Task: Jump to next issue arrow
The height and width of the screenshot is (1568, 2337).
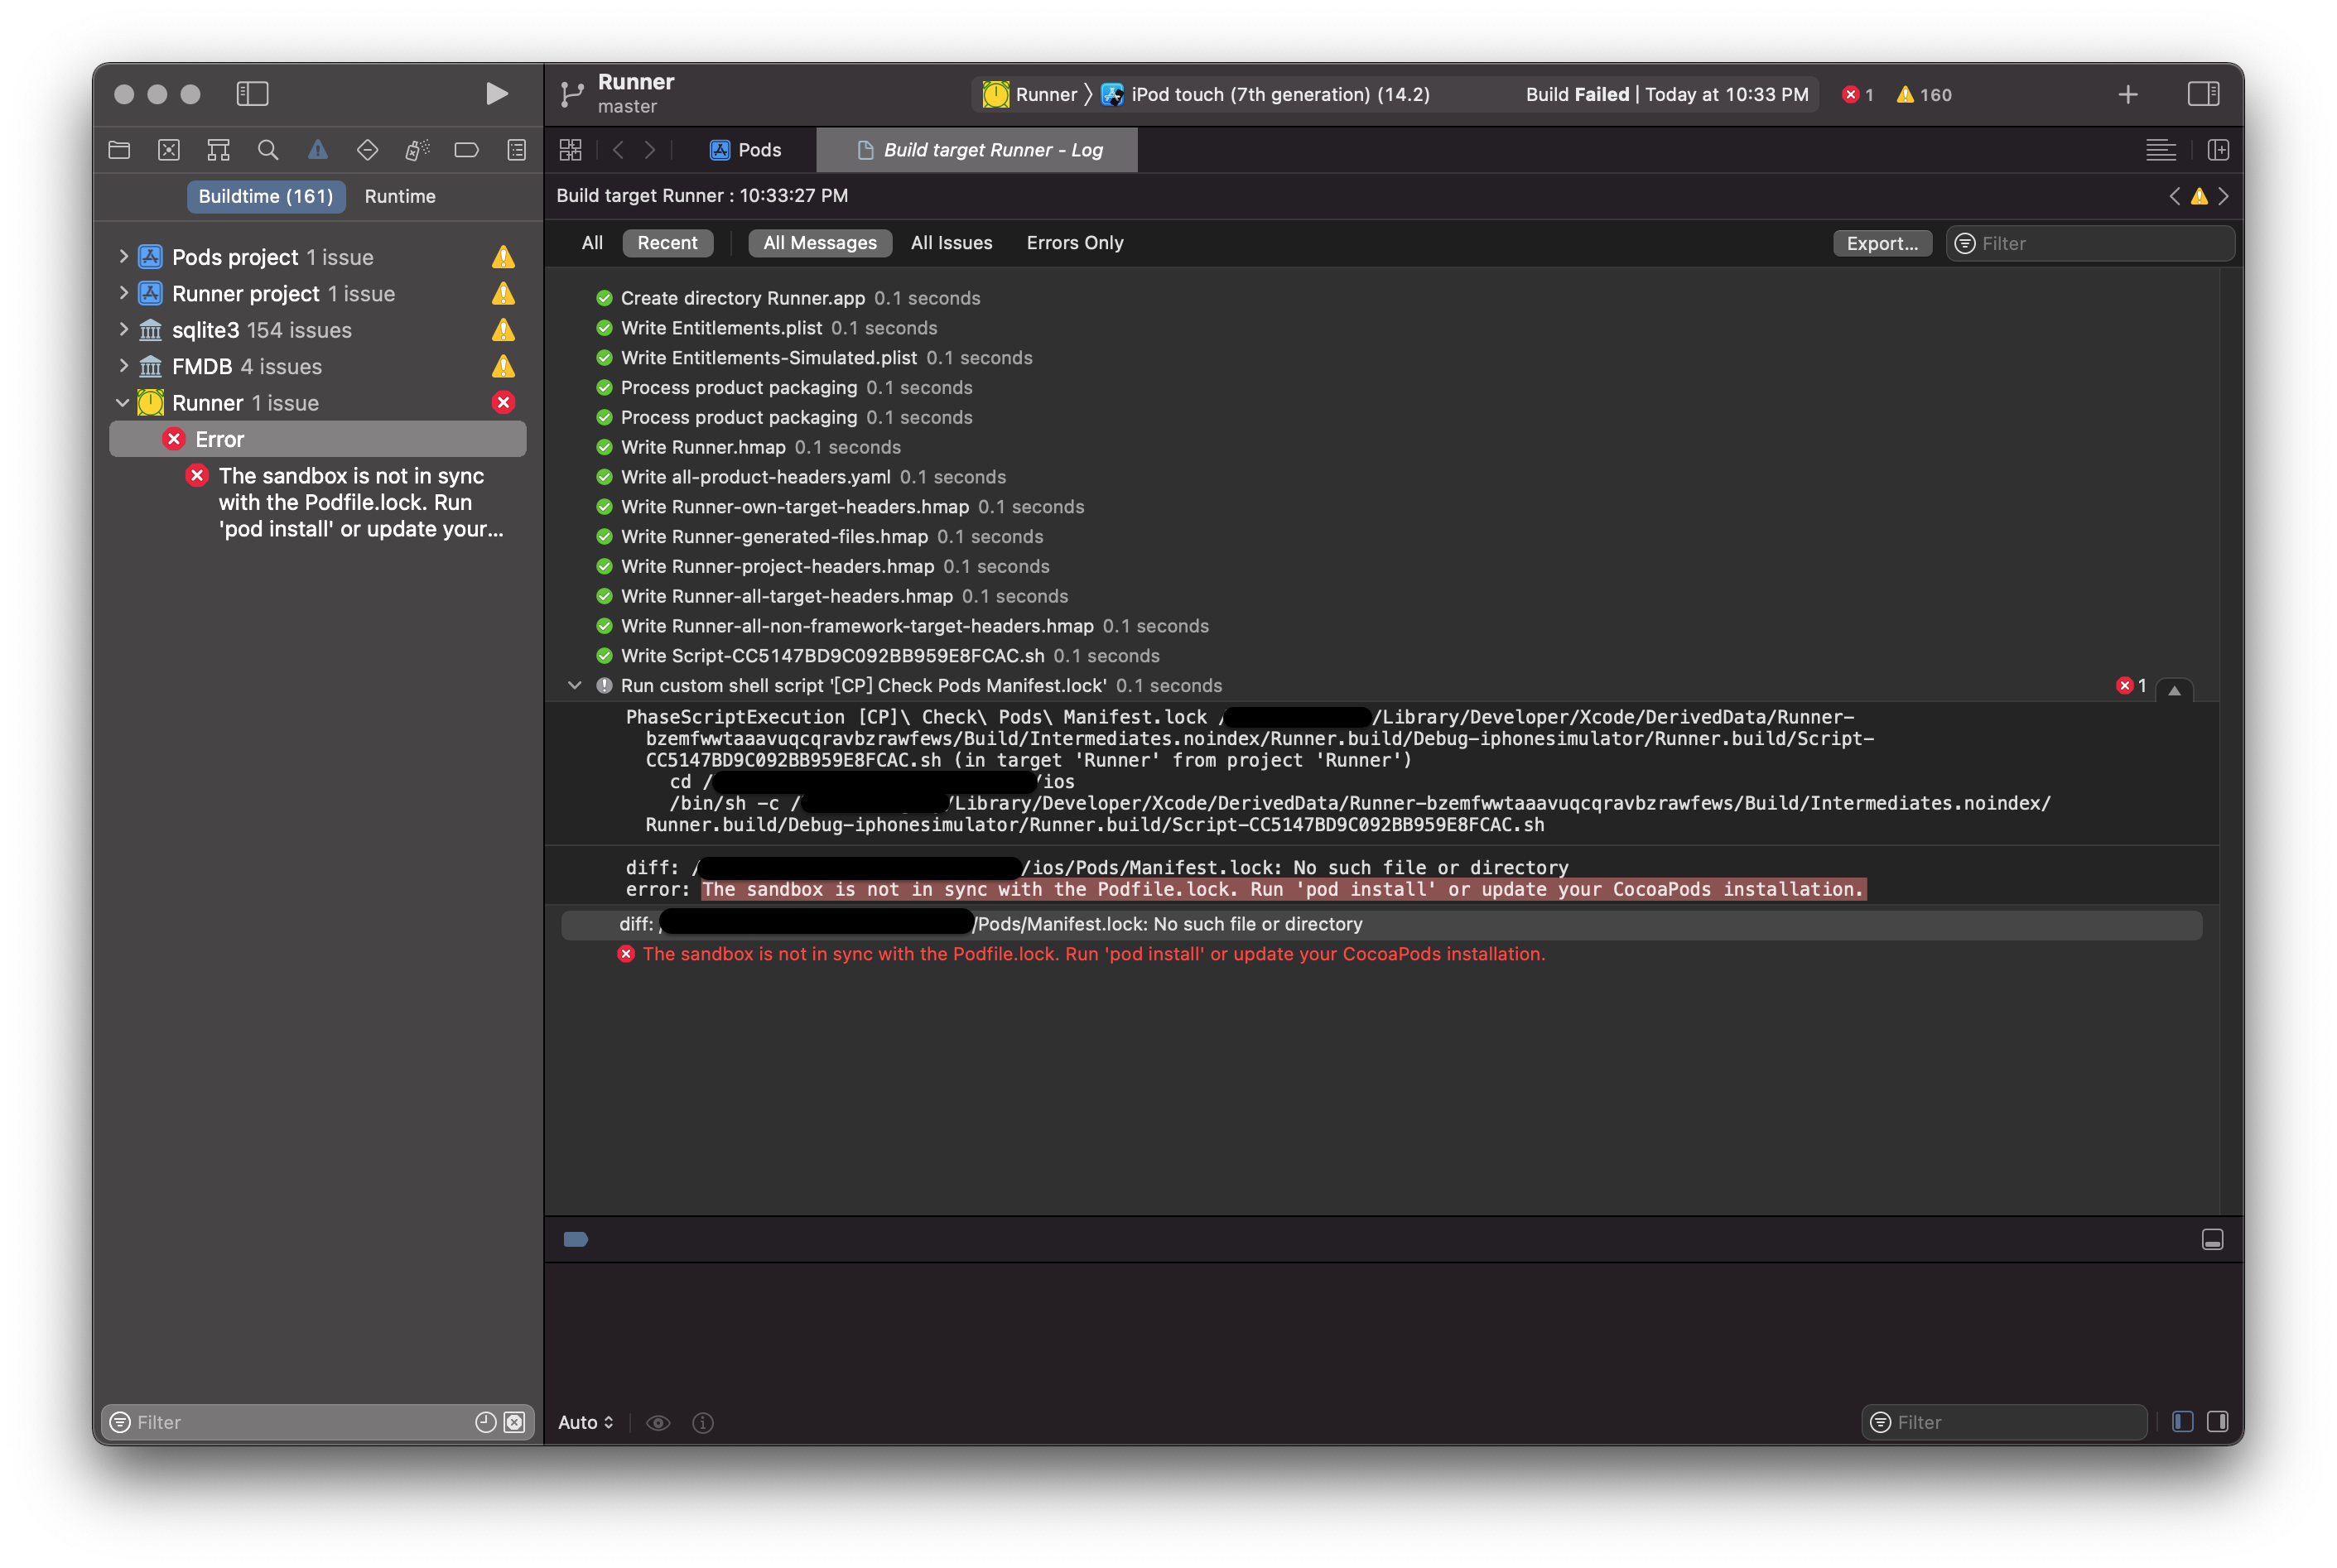Action: pyautogui.click(x=2223, y=196)
